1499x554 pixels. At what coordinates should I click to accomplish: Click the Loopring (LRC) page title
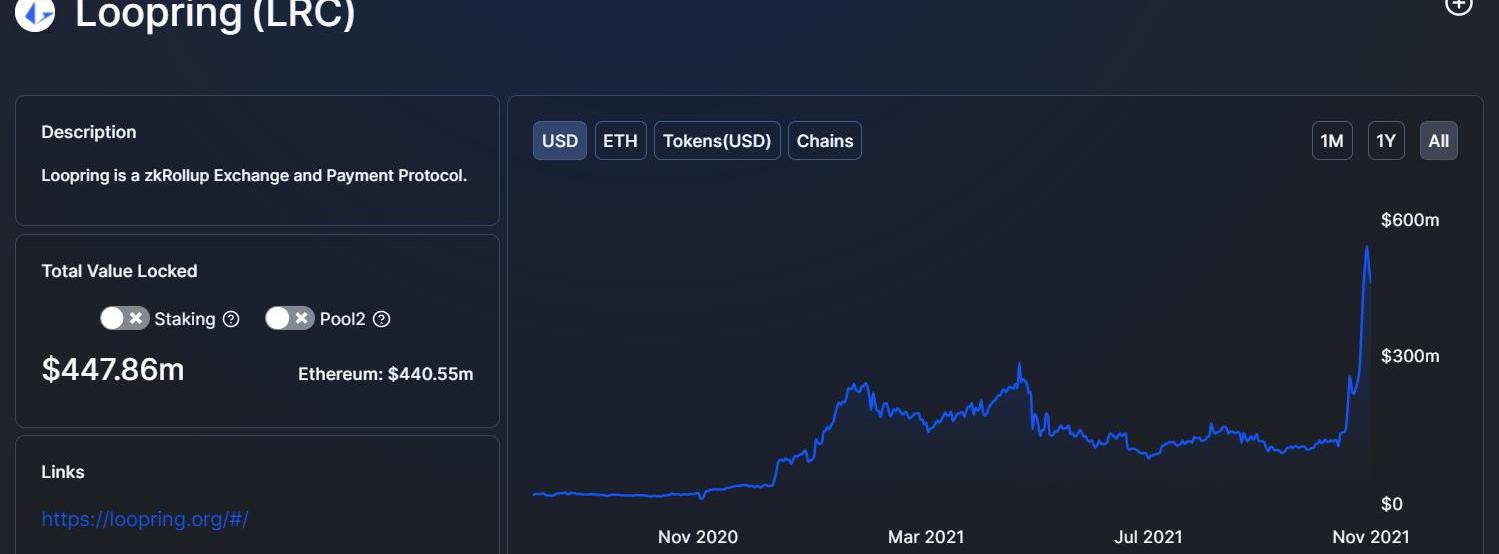tap(215, 13)
